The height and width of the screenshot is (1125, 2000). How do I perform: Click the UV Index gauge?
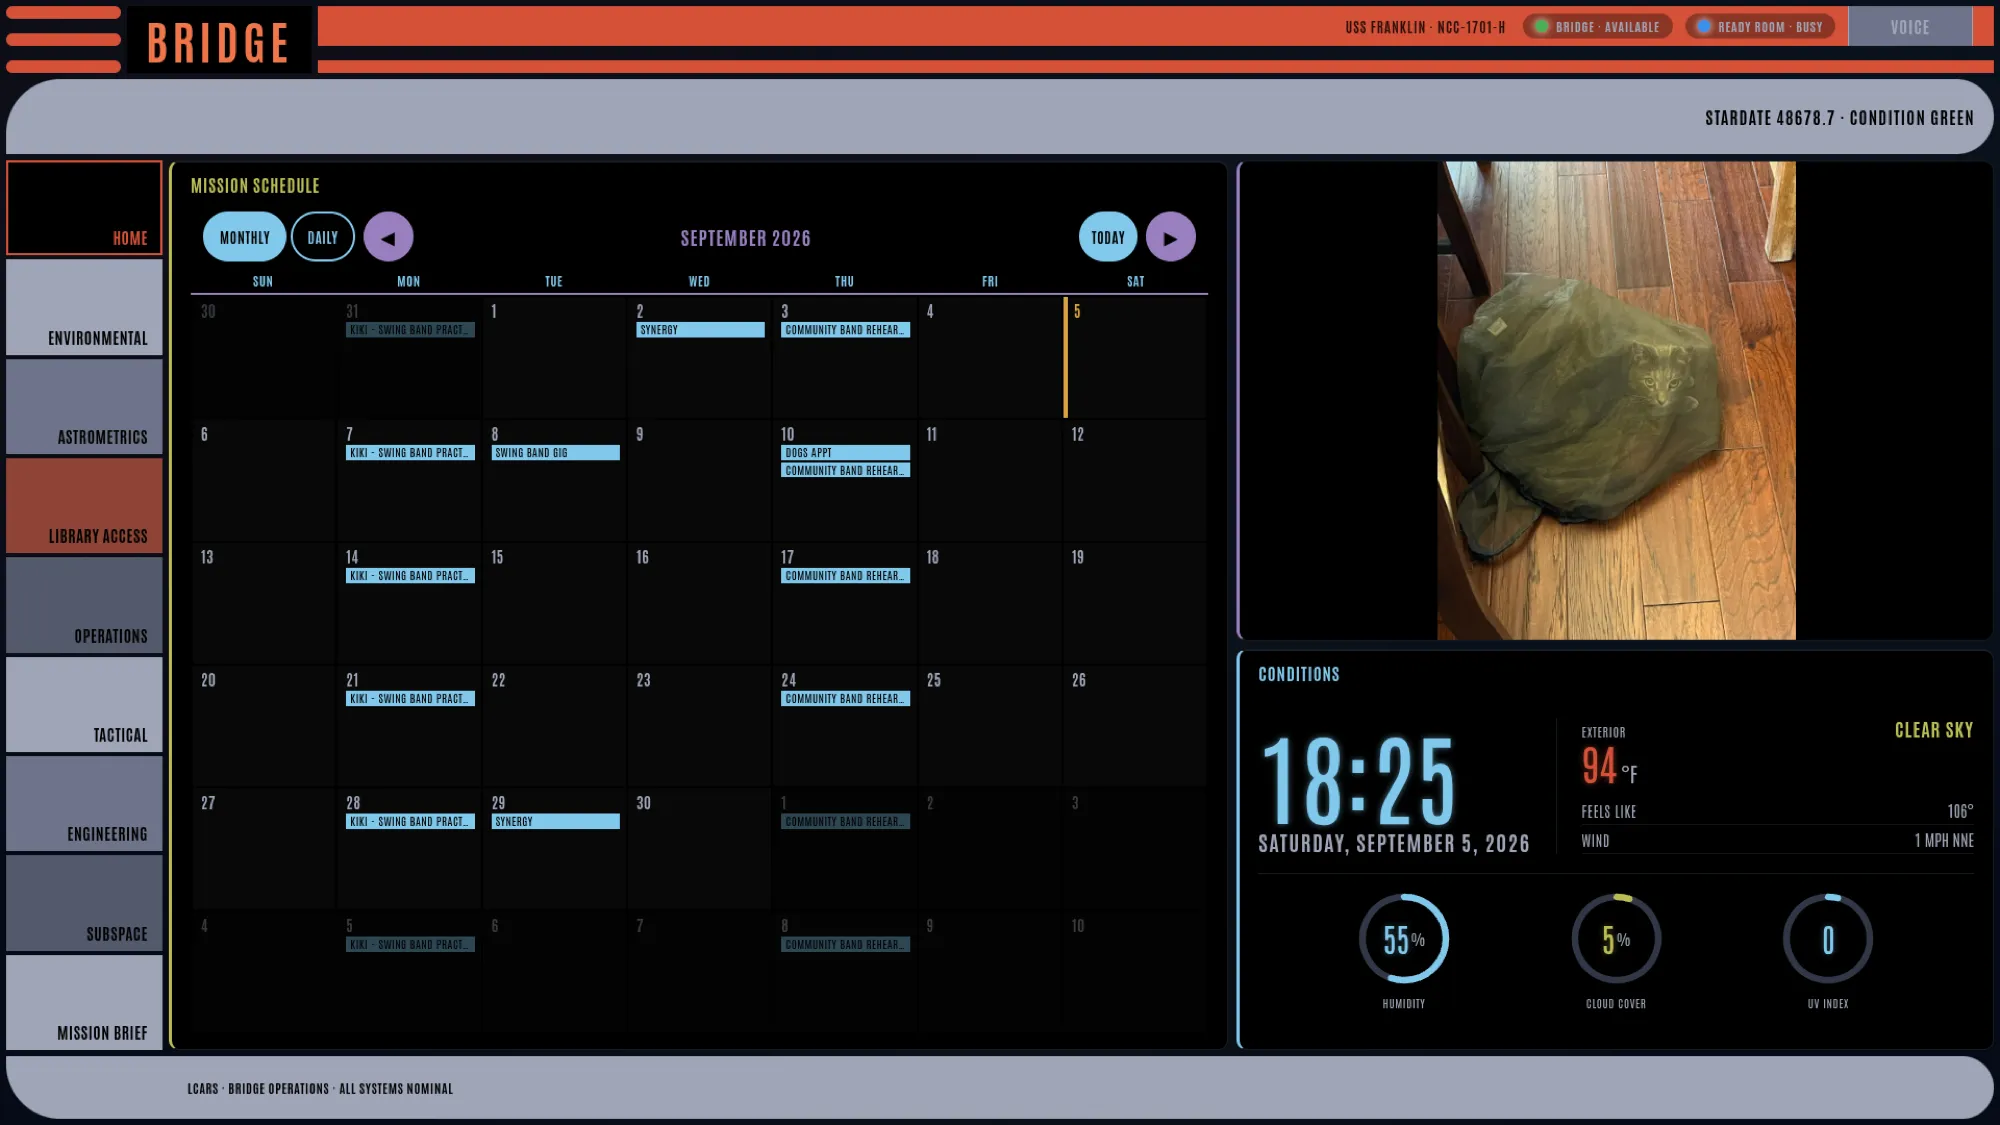pyautogui.click(x=1828, y=939)
